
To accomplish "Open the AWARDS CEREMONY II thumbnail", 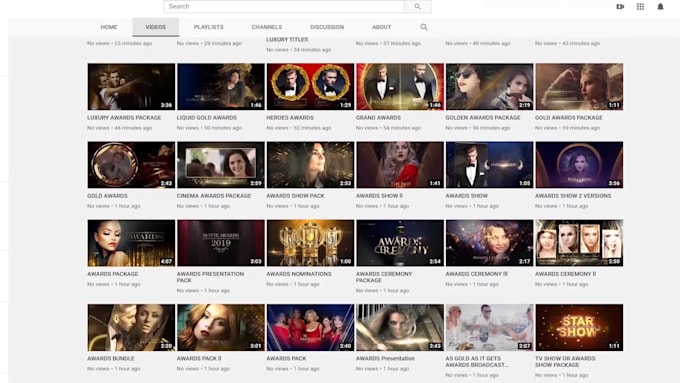I will click(579, 243).
